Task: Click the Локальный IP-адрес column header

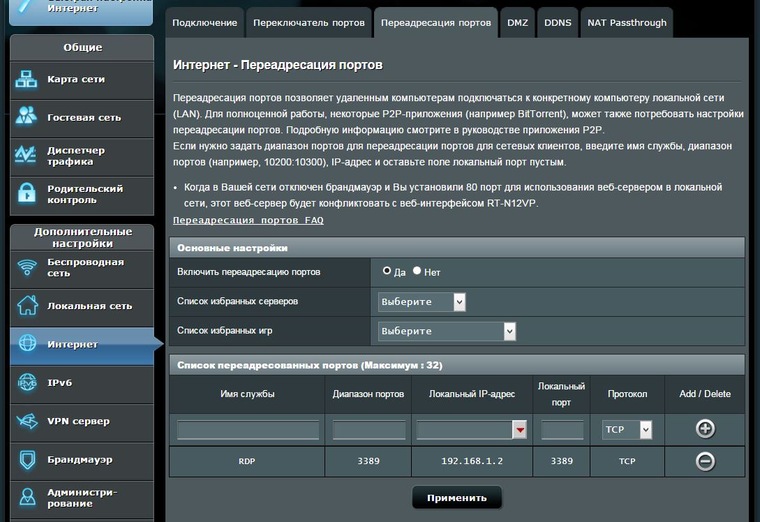Action: tap(472, 394)
